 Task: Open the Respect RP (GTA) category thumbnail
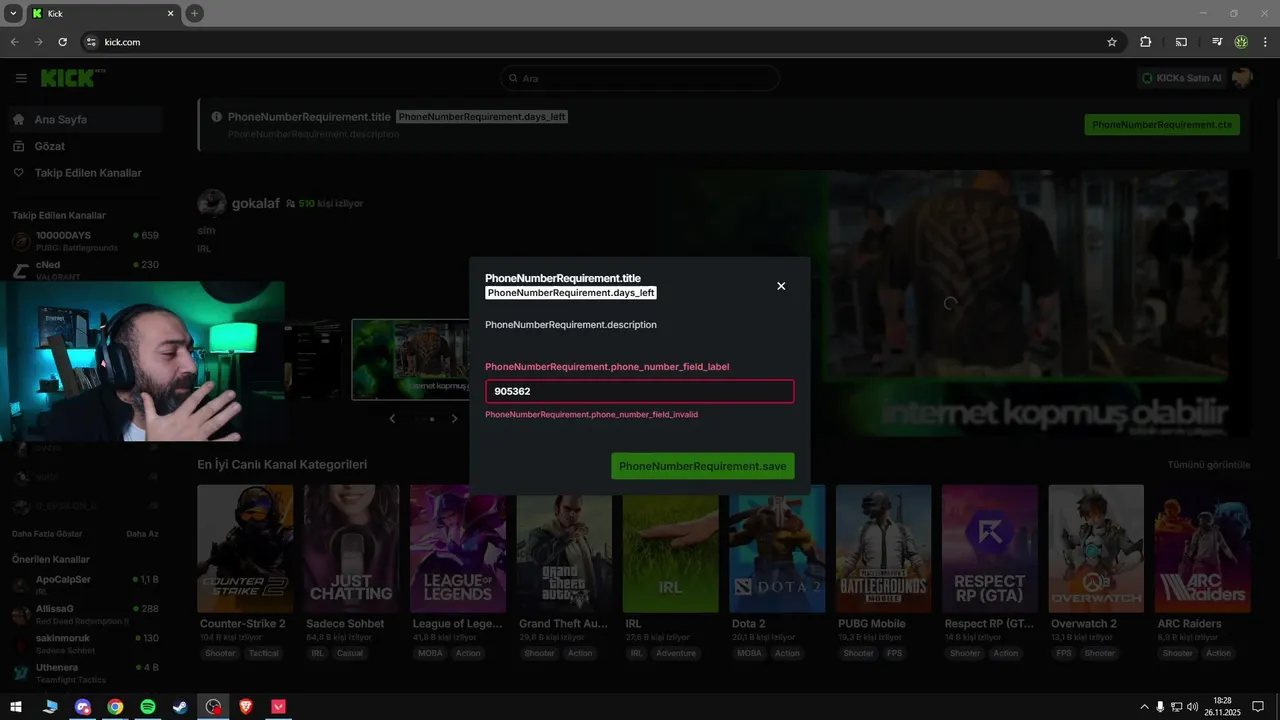pos(990,549)
